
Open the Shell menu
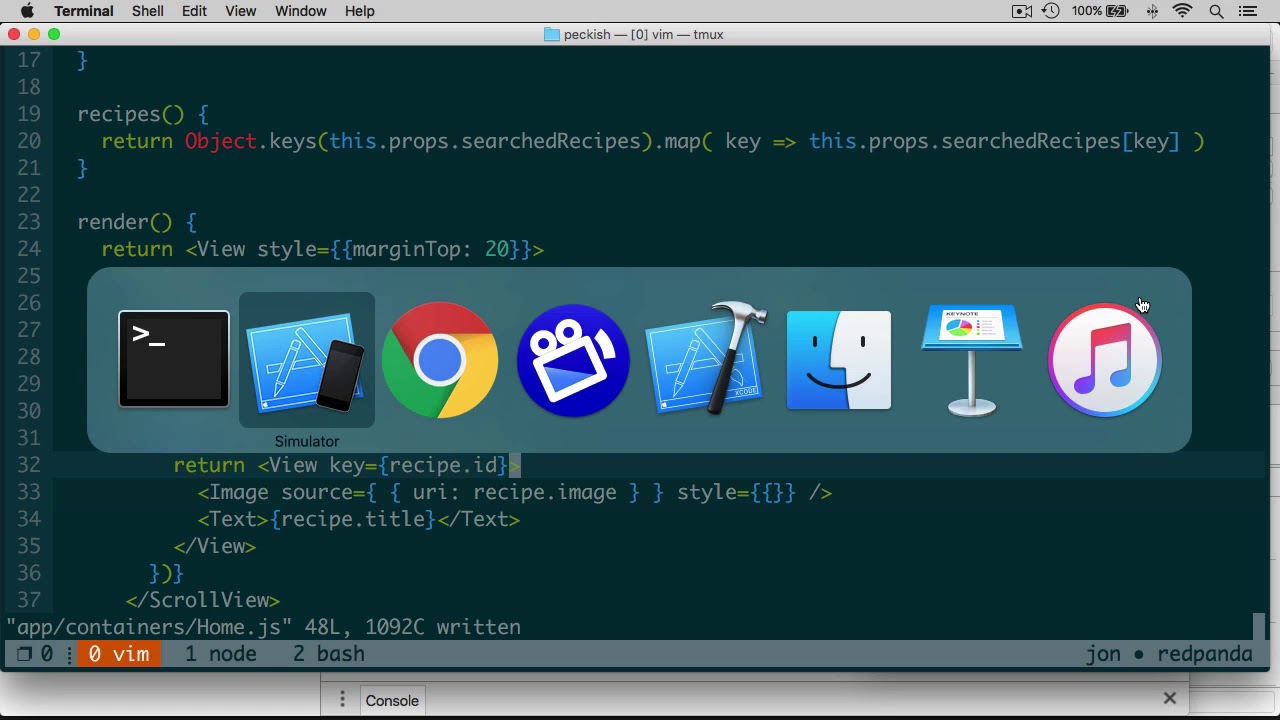148,11
